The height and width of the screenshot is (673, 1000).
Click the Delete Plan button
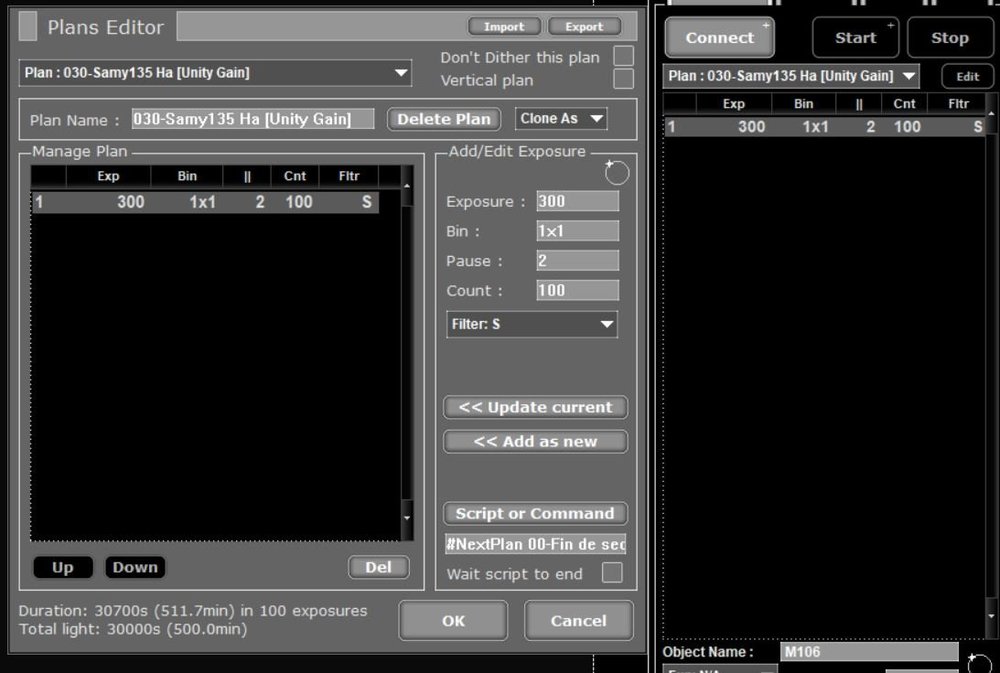coord(444,119)
